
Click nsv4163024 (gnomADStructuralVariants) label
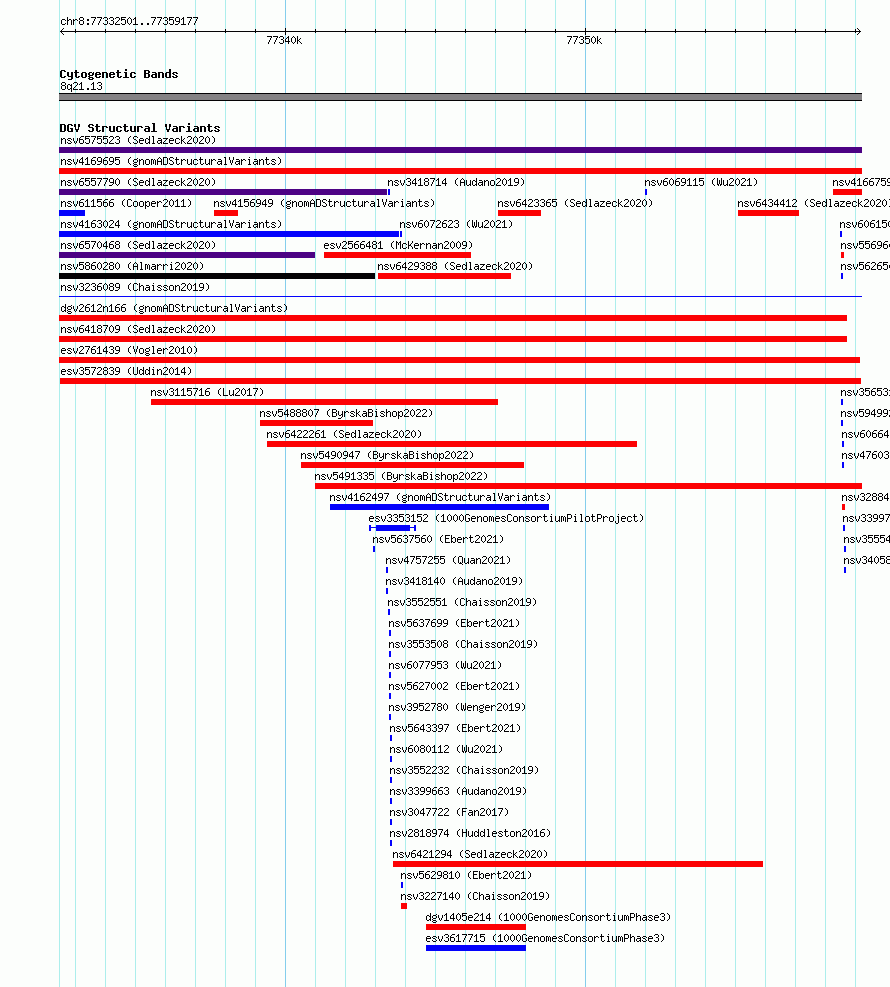coord(171,224)
